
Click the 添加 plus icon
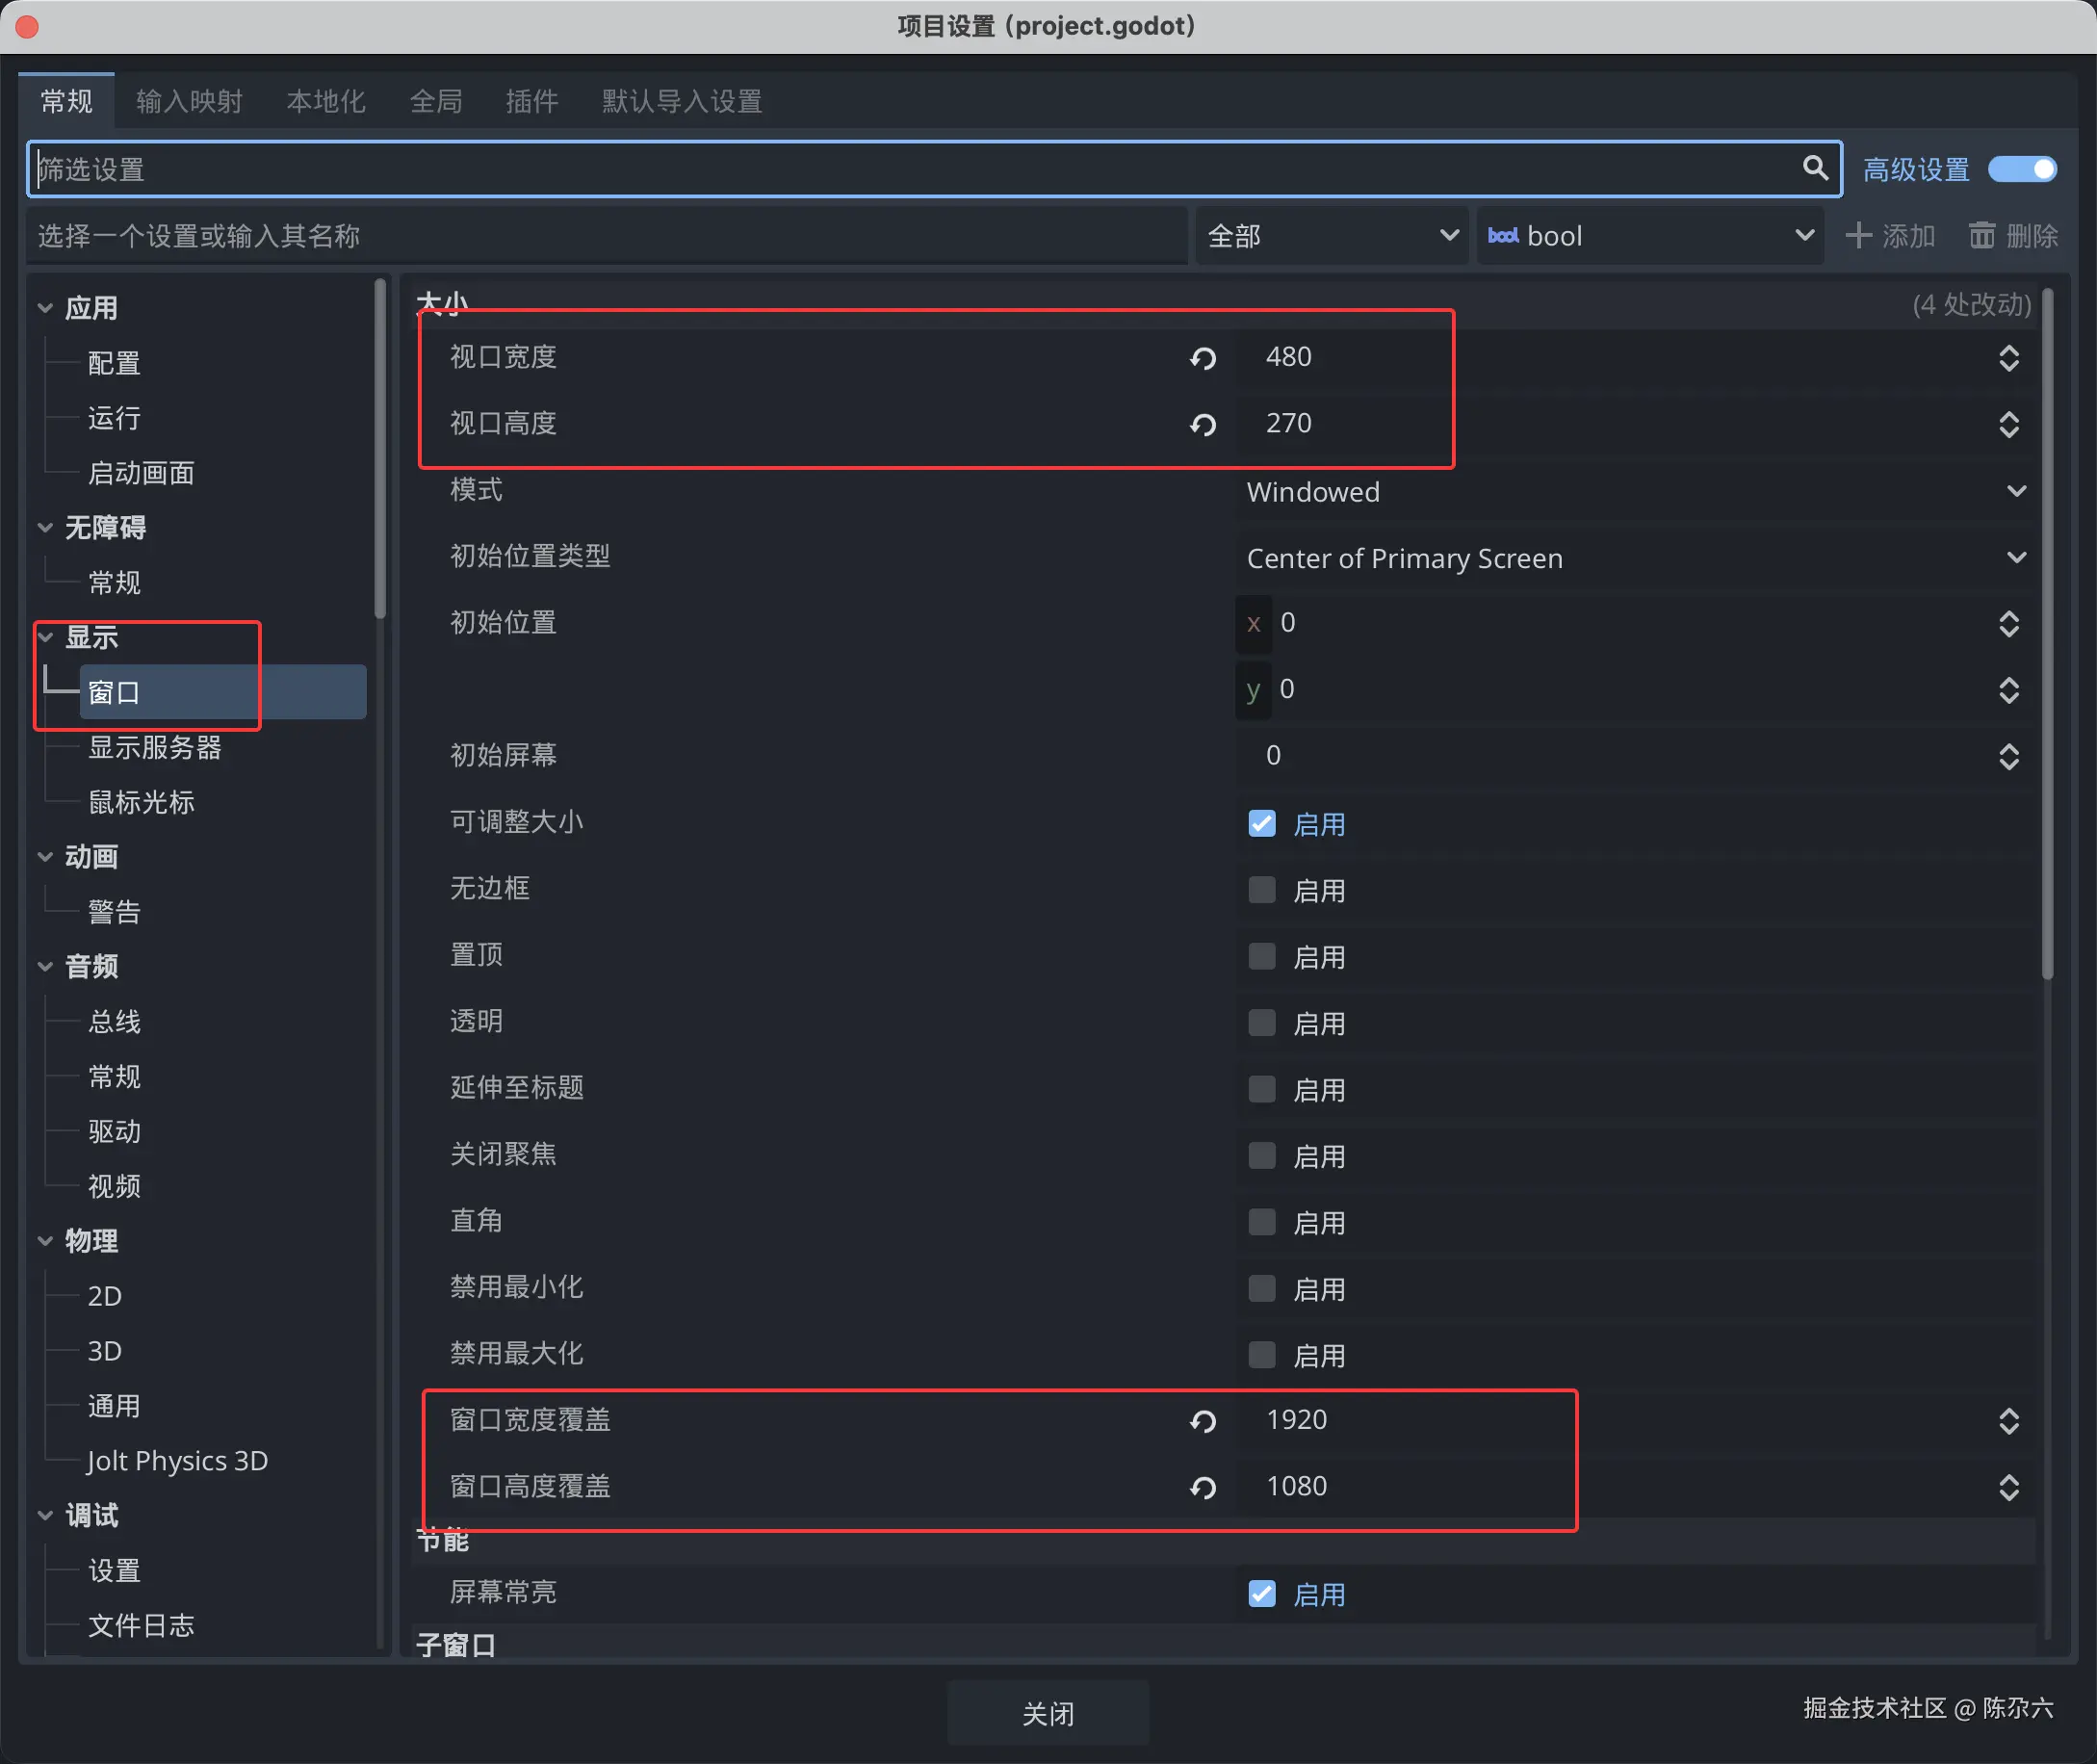tap(1858, 236)
